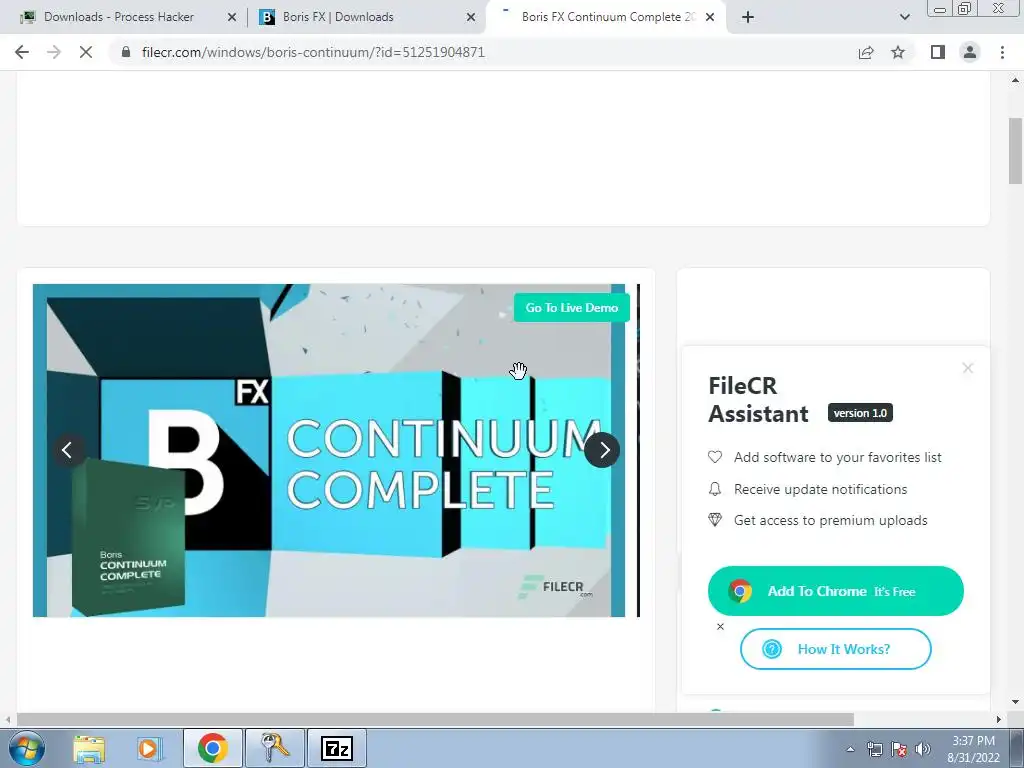Show the next slideshow image
Viewport: 1024px width, 768px height.
602,450
